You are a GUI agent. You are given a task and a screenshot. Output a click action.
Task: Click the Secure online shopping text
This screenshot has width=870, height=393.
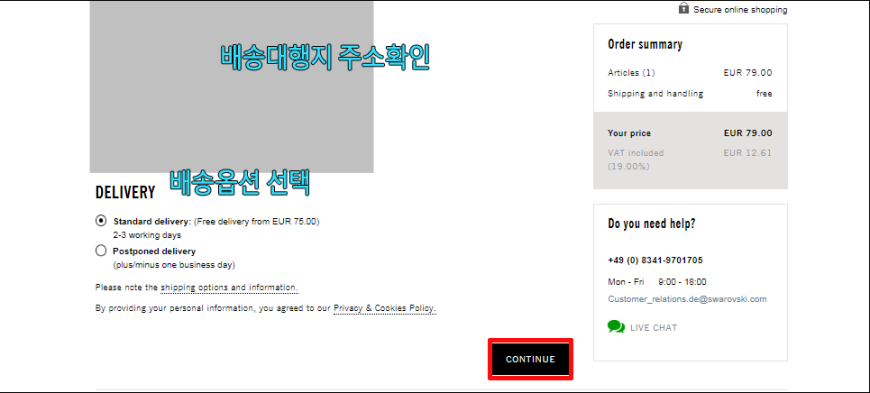tap(740, 10)
